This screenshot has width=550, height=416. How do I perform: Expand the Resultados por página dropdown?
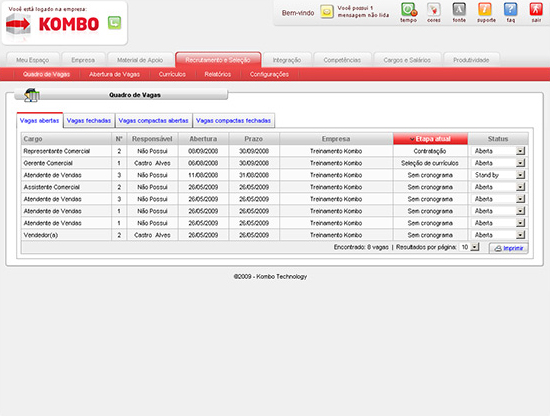coord(475,247)
